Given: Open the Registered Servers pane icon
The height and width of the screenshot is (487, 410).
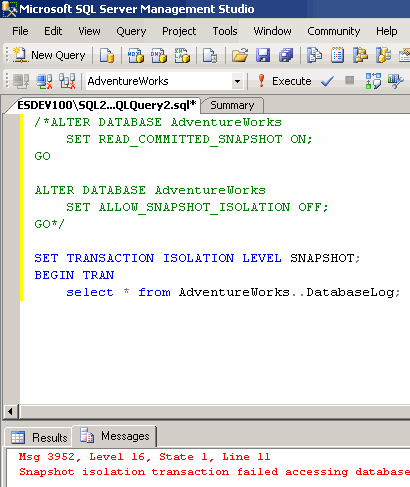Looking at the screenshot, I should point(314,55).
